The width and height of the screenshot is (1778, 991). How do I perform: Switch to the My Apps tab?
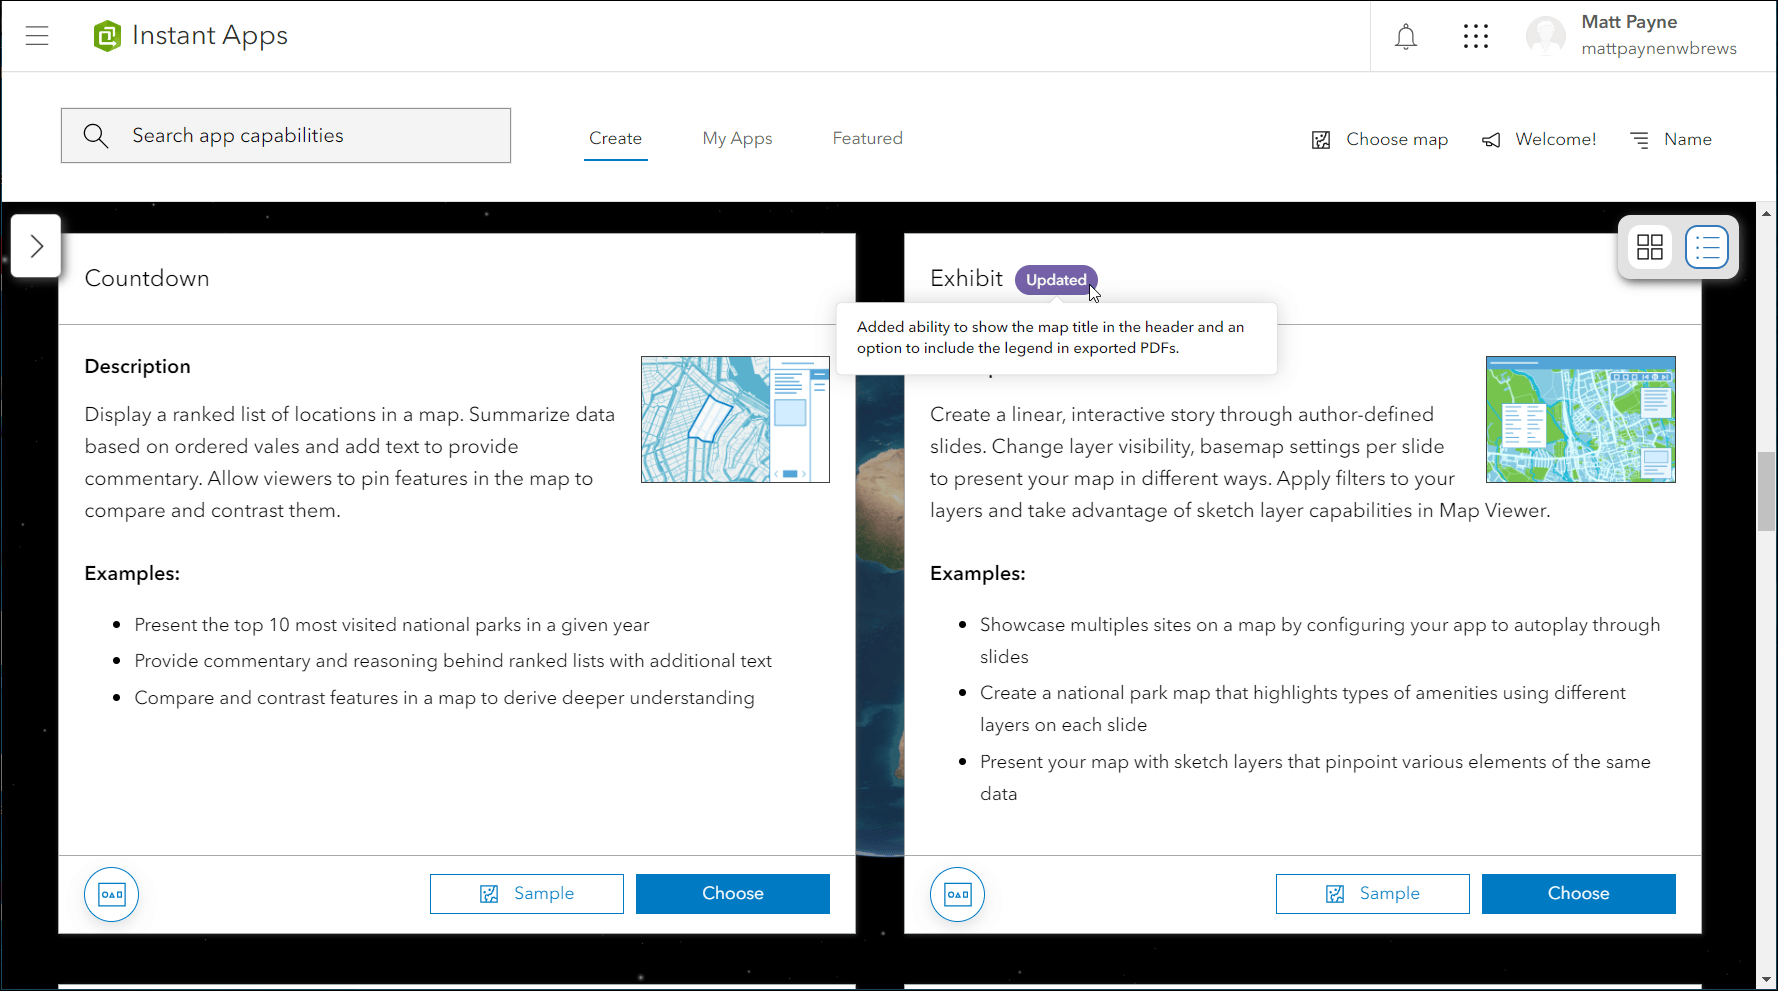[738, 139]
